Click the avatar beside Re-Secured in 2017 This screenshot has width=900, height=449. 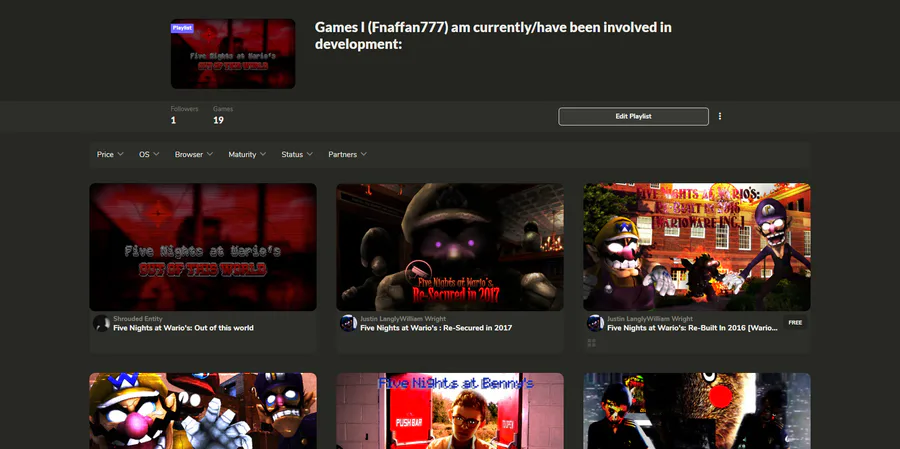coord(348,323)
